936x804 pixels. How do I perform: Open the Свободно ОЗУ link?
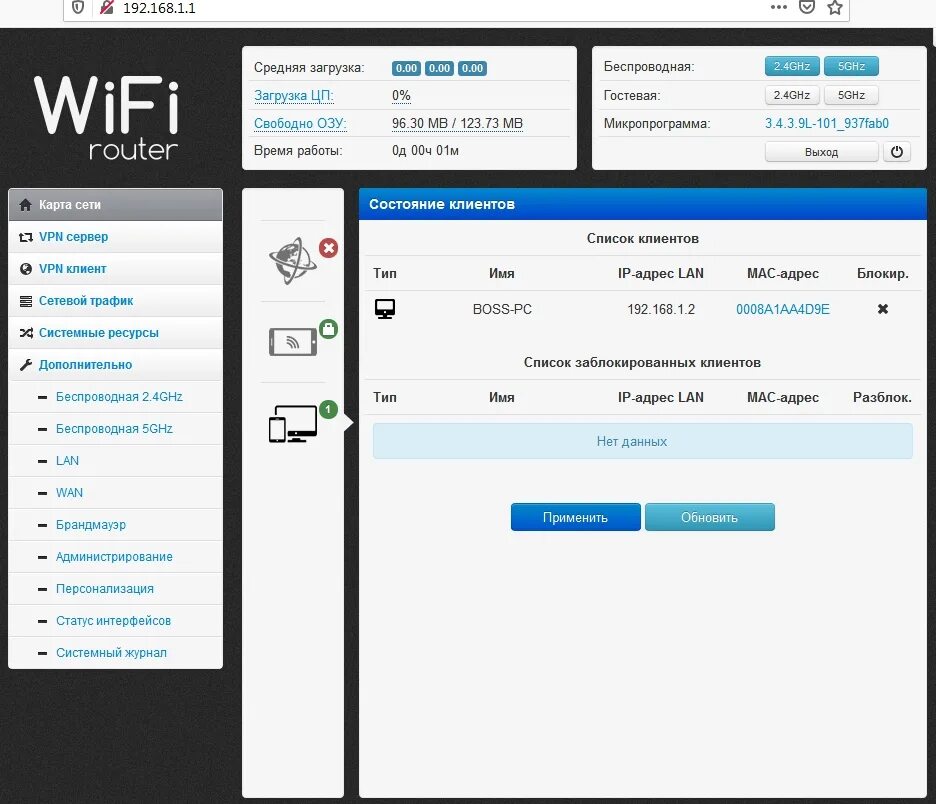tap(300, 123)
